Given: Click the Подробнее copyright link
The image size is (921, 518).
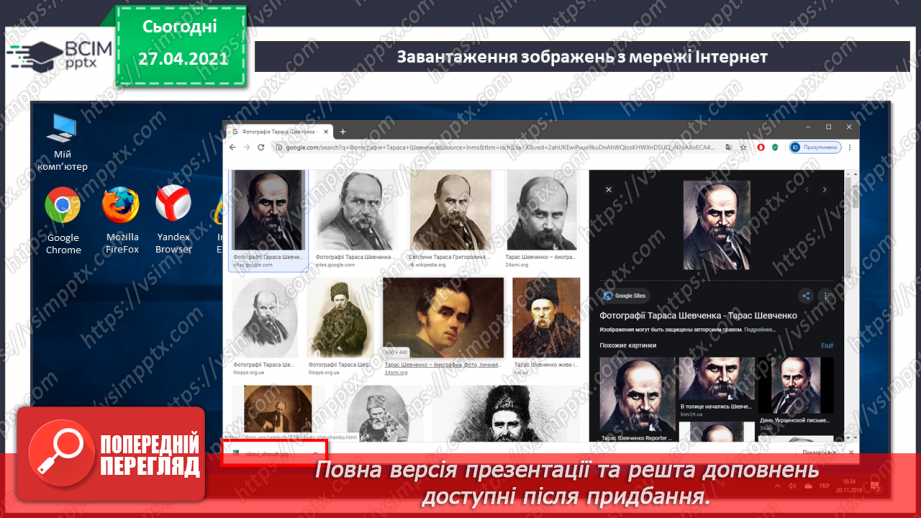Looking at the screenshot, I should [x=759, y=330].
